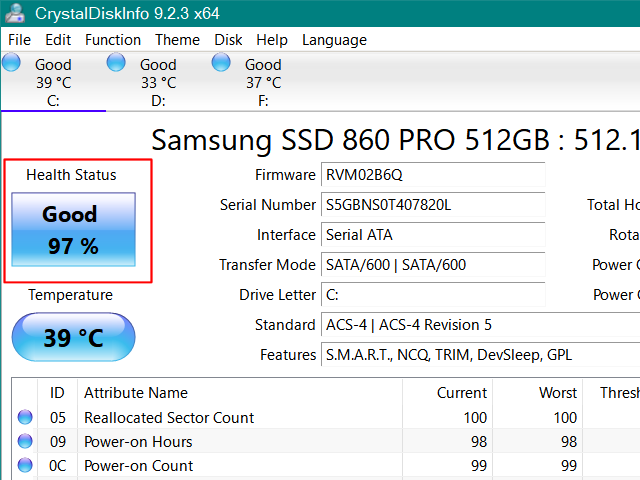Open the Edit menu
The height and width of the screenshot is (480, 640).
(x=58, y=40)
